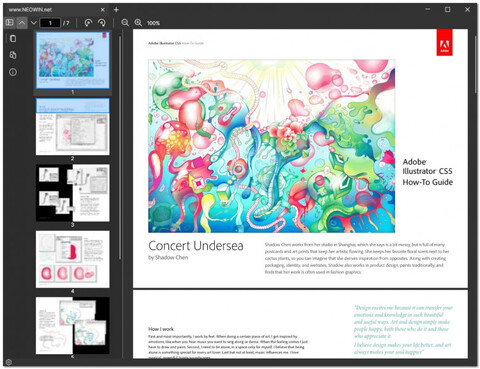Viewport: 480px width, 369px height.
Task: Select page 3 thumbnail
Action: coord(73,193)
